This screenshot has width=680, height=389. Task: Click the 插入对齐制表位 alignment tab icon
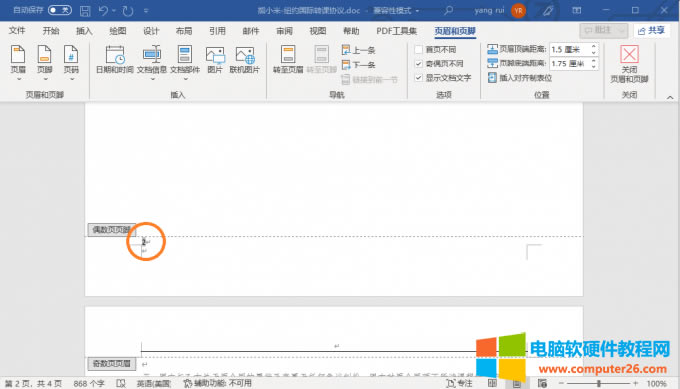coord(493,78)
